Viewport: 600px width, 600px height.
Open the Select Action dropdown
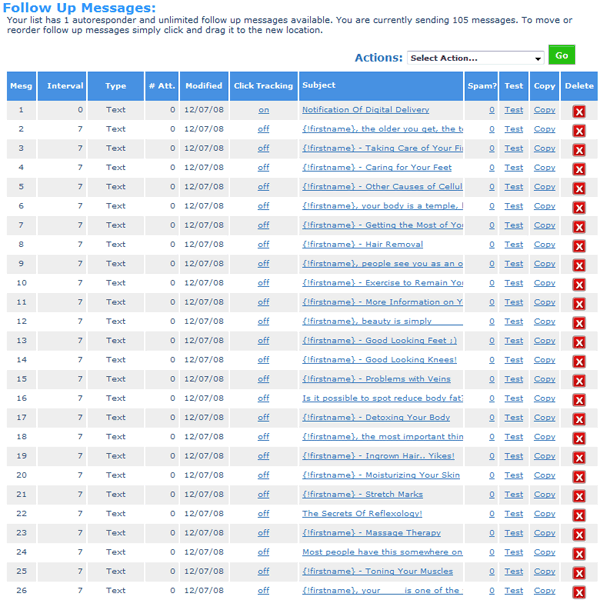pyautogui.click(x=475, y=58)
